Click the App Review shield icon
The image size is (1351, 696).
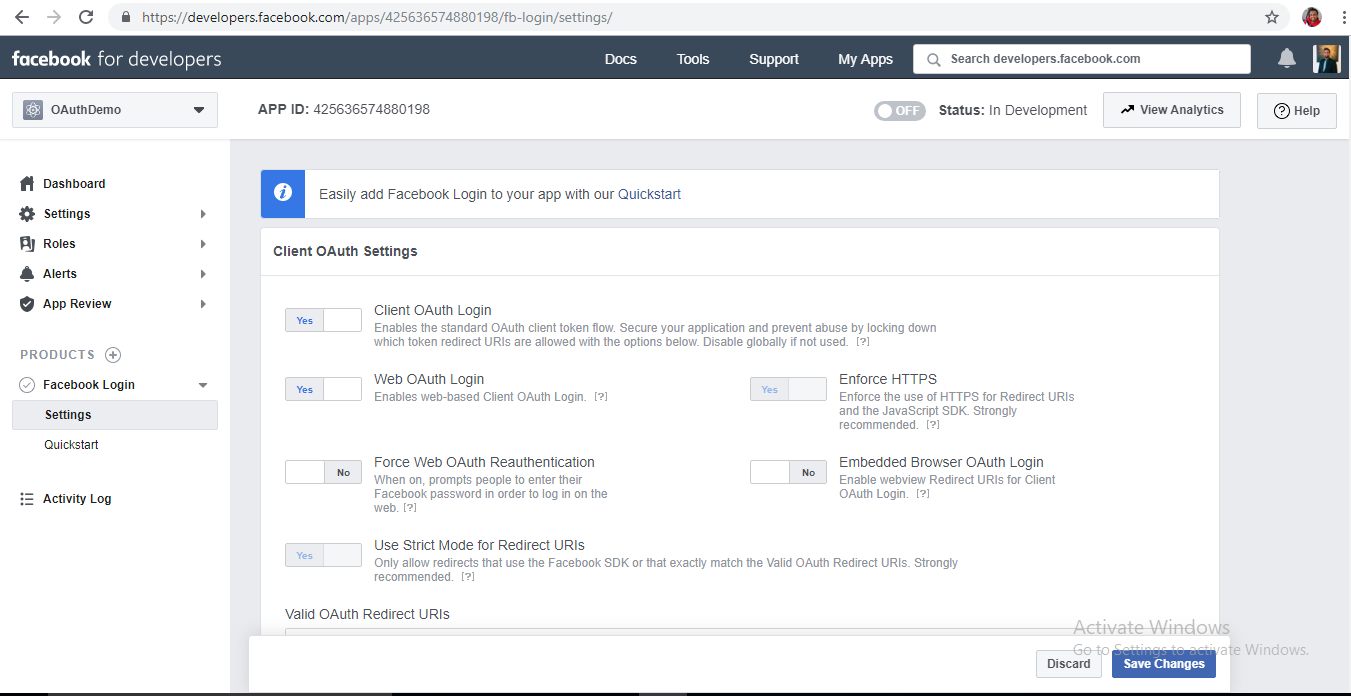click(27, 304)
